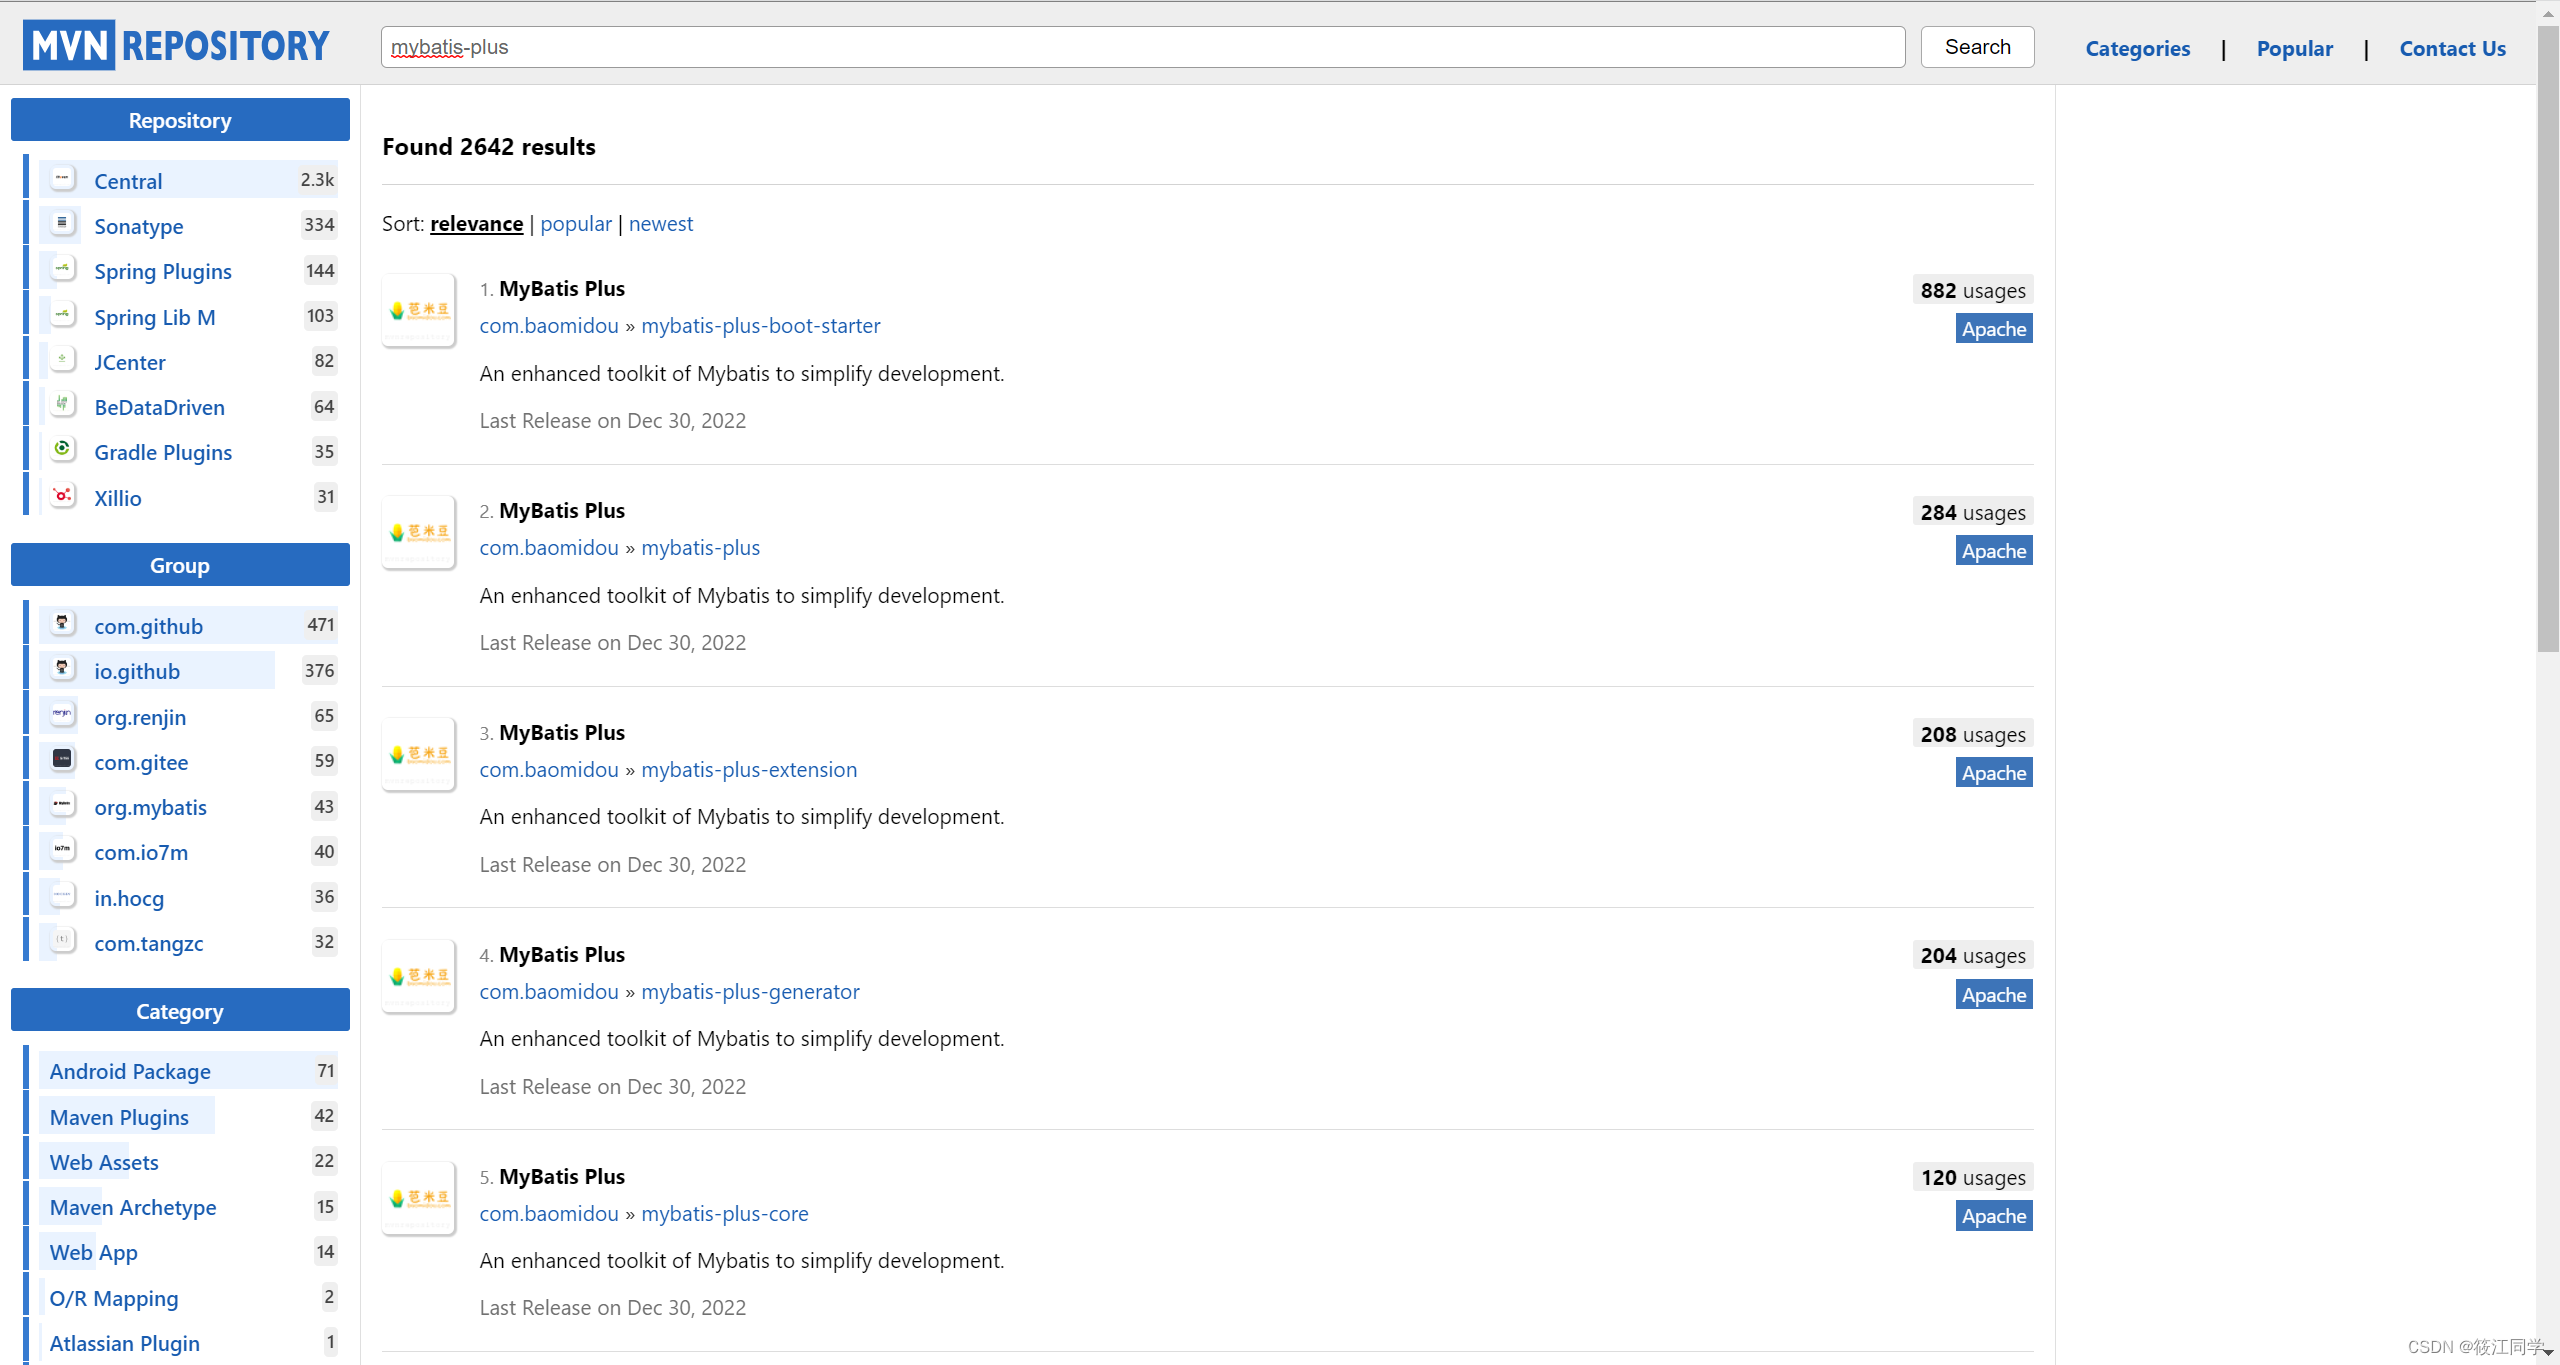This screenshot has width=2560, height=1365.
Task: Click the org.mybatis group icon
Action: click(63, 805)
